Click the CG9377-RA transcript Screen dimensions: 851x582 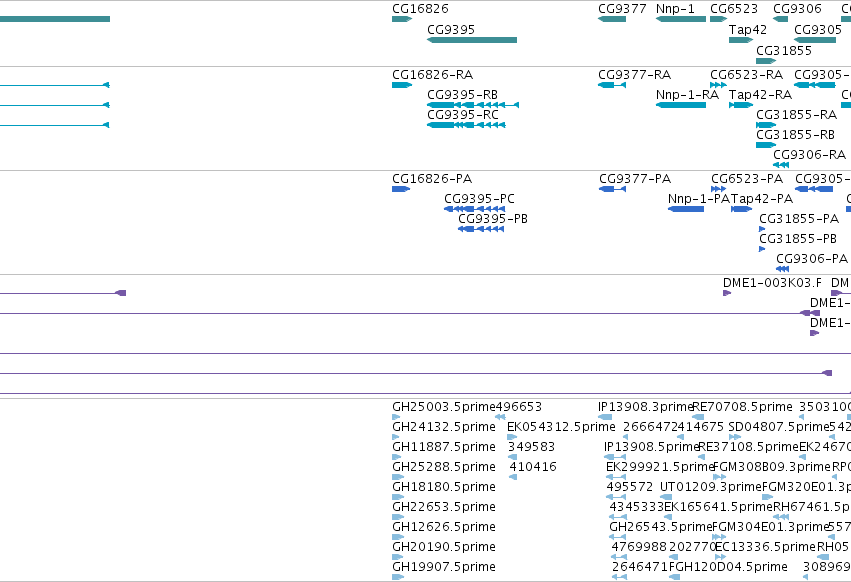pos(612,85)
